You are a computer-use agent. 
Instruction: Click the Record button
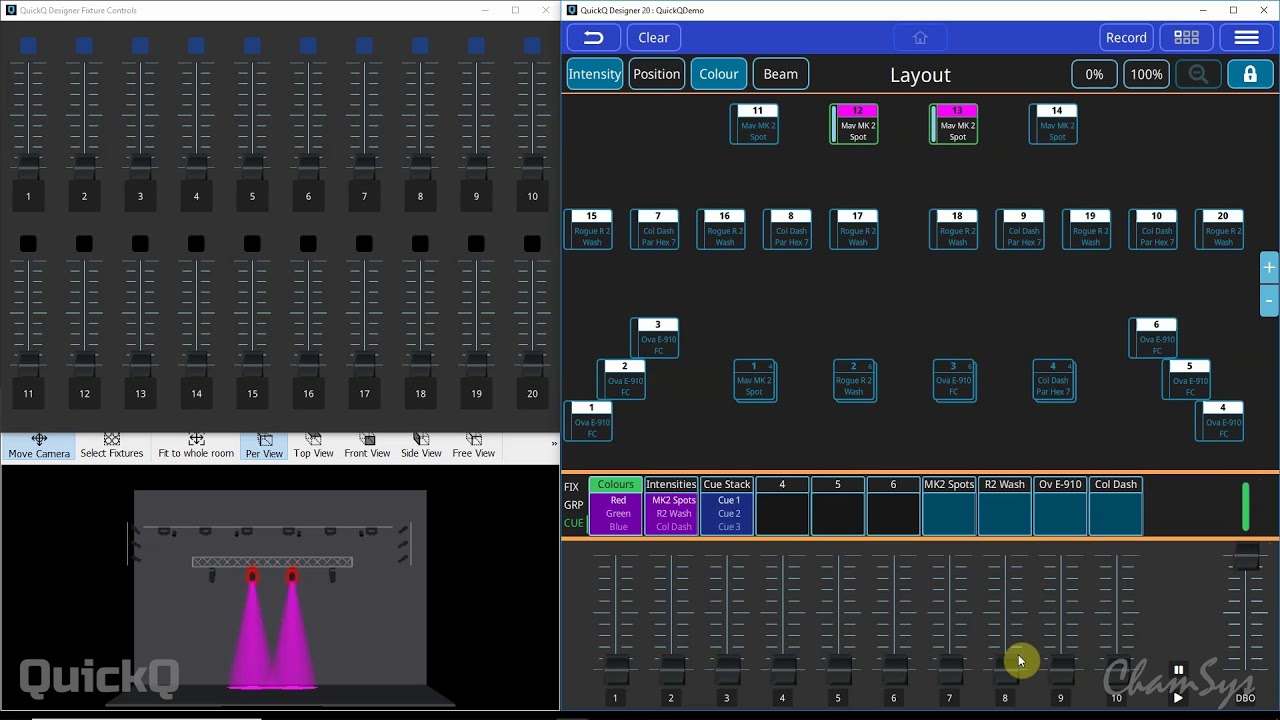coord(1126,38)
